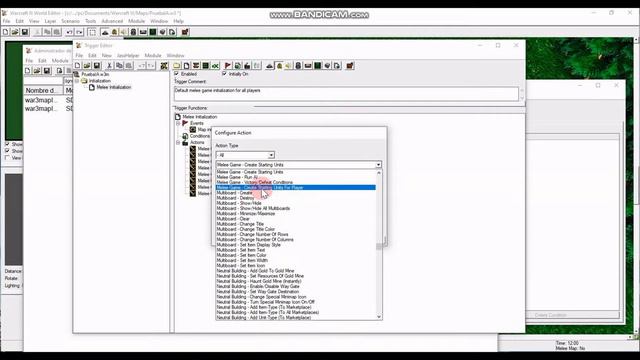Choose Multiboard - Clear option
Screen dimensions: 640x360
coord(296,219)
